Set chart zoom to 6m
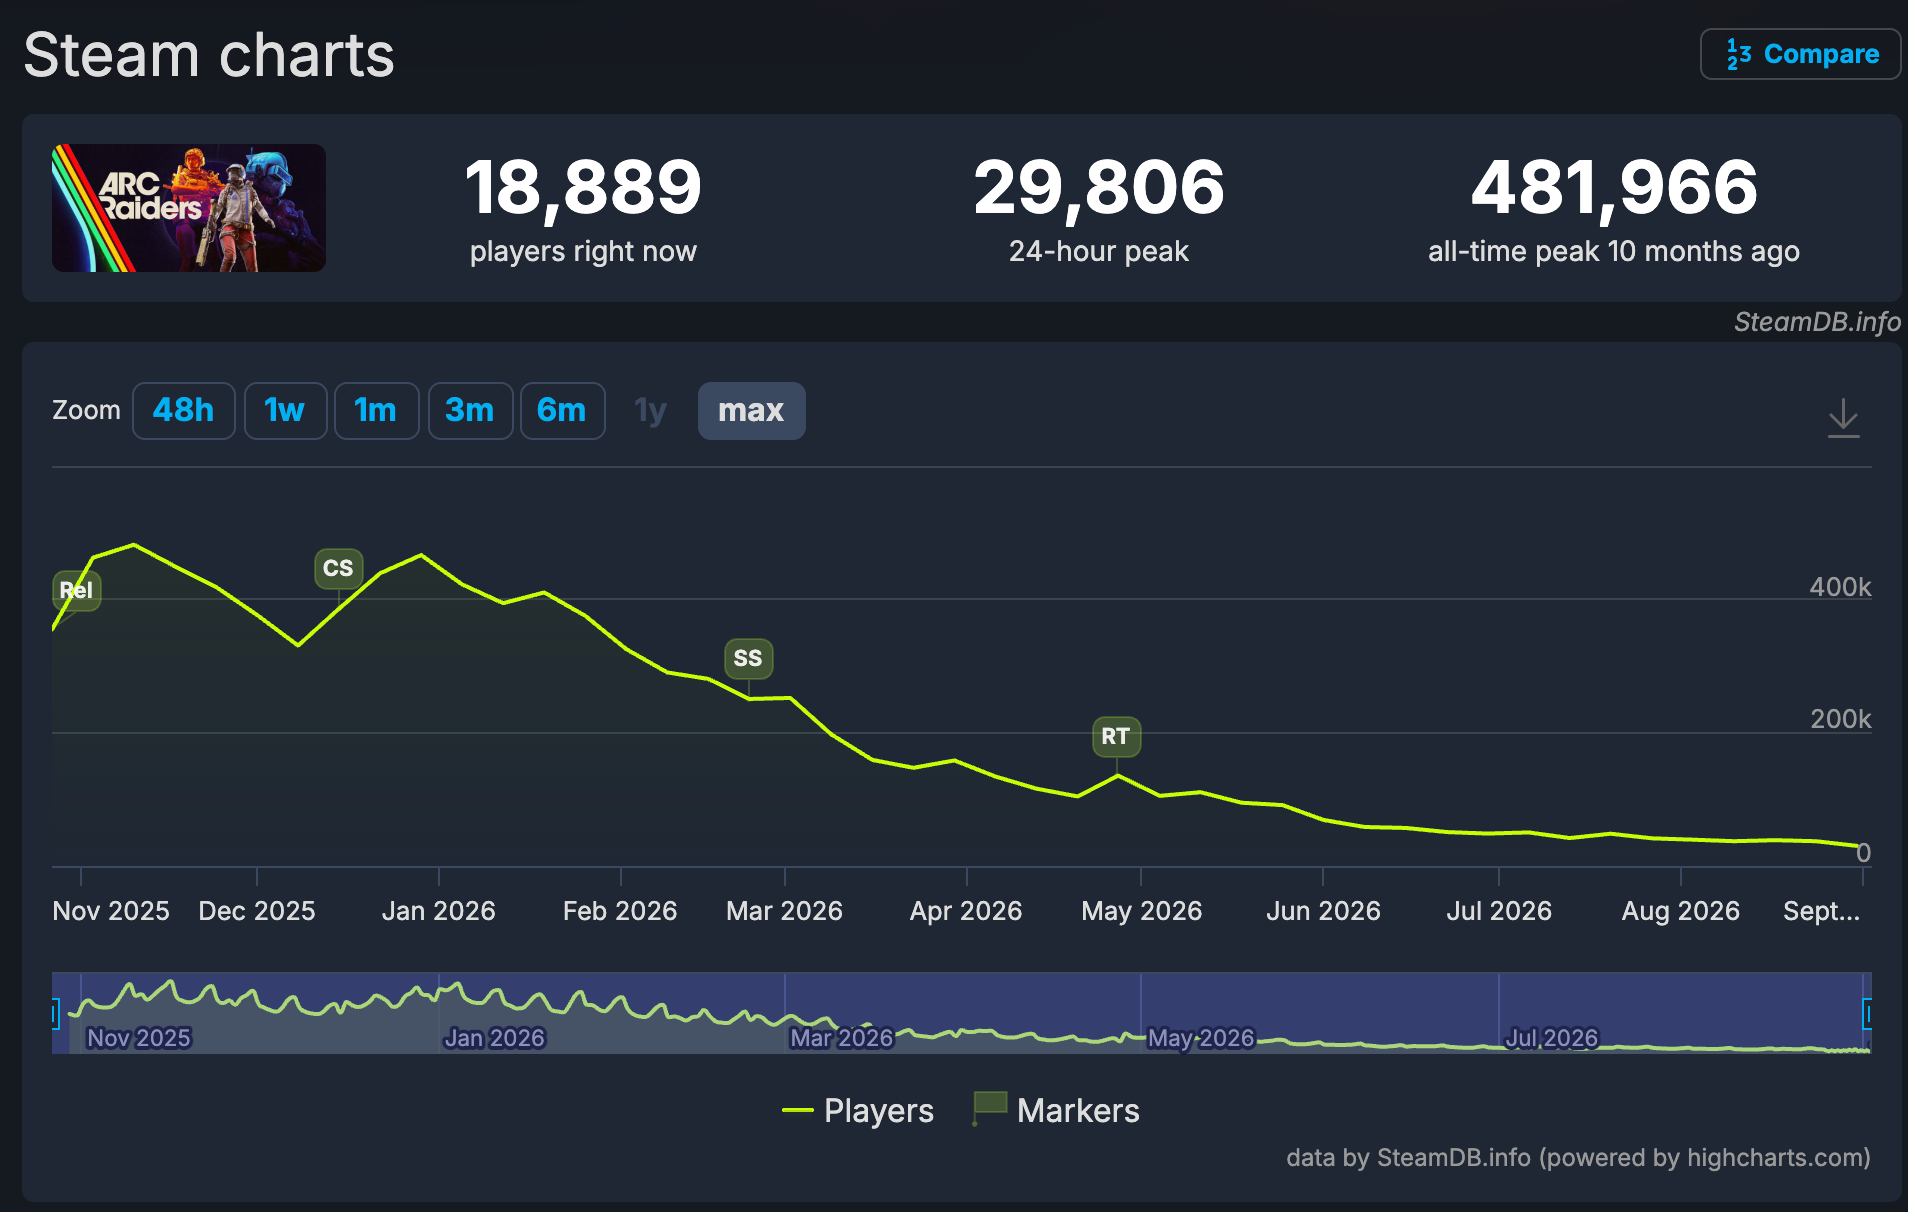 tap(562, 410)
